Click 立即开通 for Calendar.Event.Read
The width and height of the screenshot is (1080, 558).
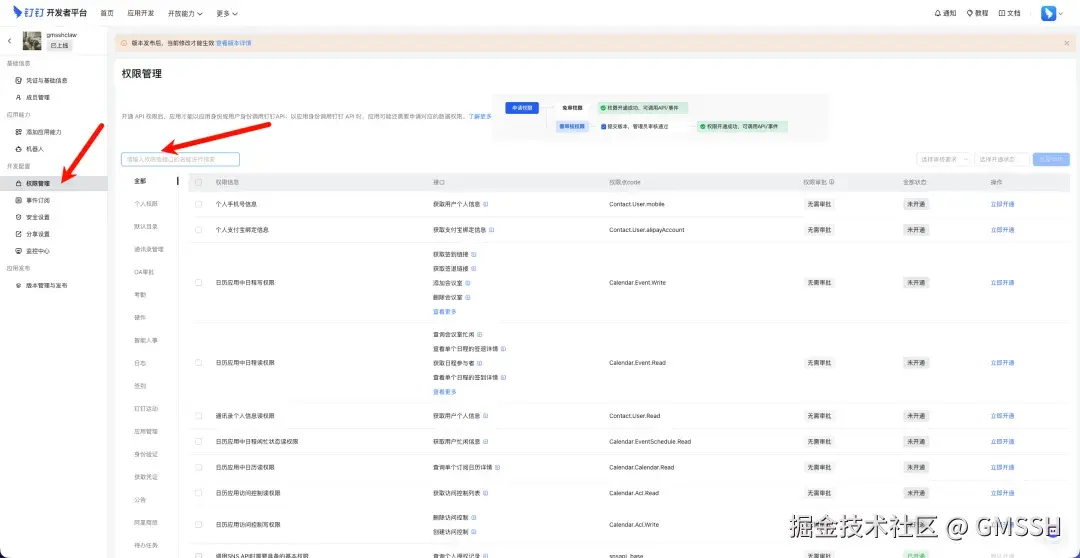(x=1002, y=363)
